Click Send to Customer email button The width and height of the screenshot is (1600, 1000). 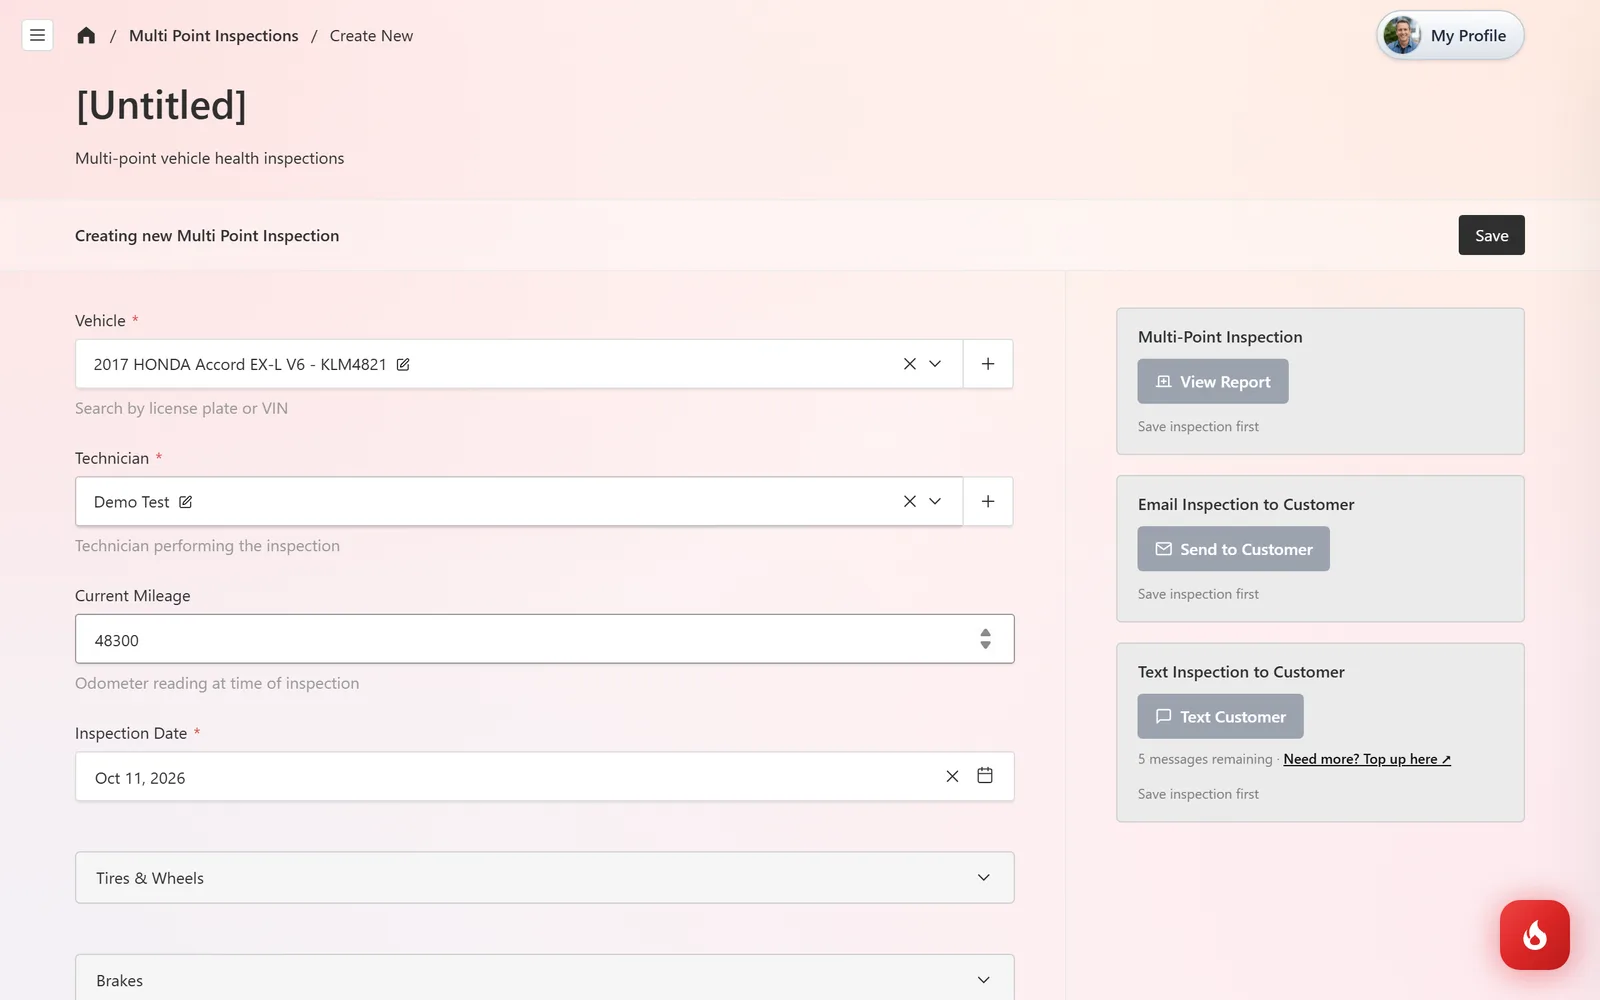point(1233,549)
